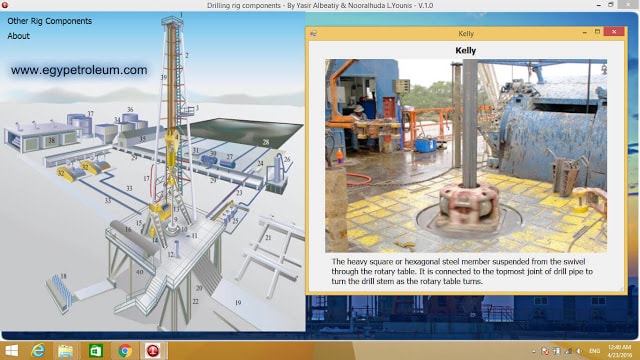Viewport: 640px width, 360px height.
Task: Click the Kelly photo in popup window
Action: click(466, 156)
